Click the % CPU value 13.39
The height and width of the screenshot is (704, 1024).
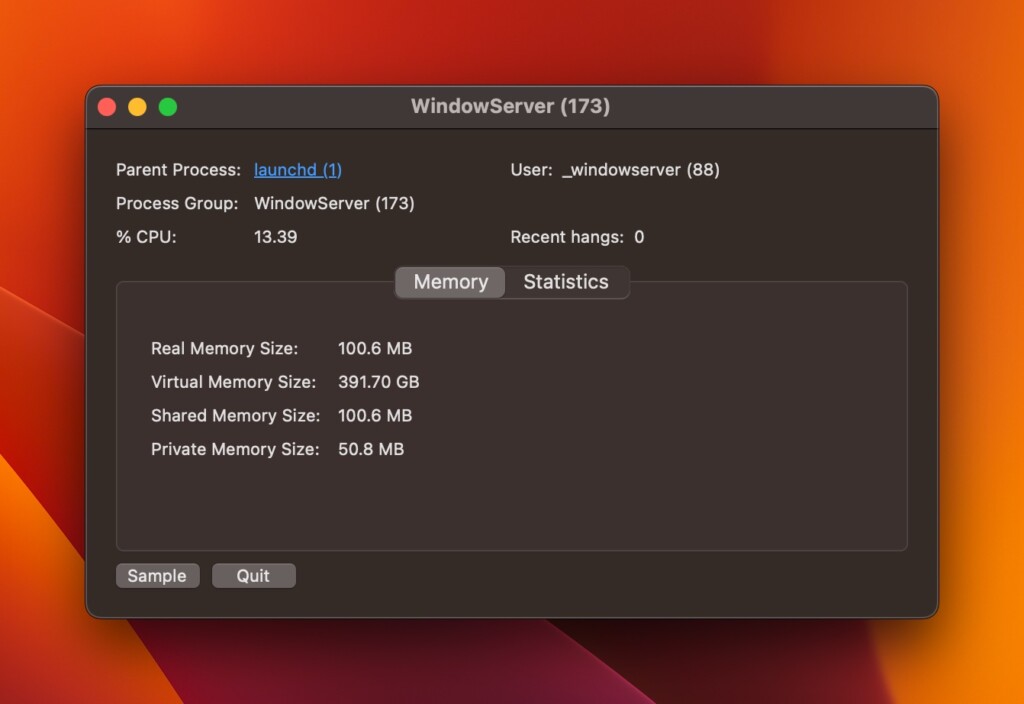pyautogui.click(x=275, y=237)
